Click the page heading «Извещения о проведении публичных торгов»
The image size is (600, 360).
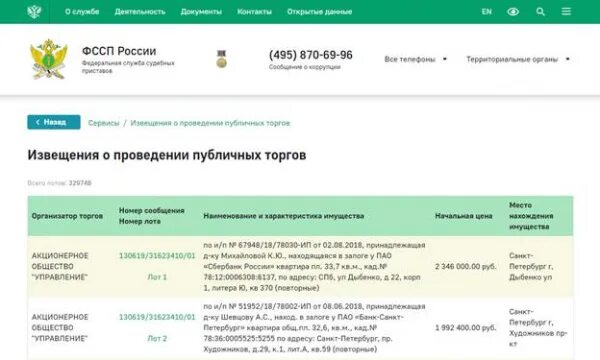[x=167, y=155]
